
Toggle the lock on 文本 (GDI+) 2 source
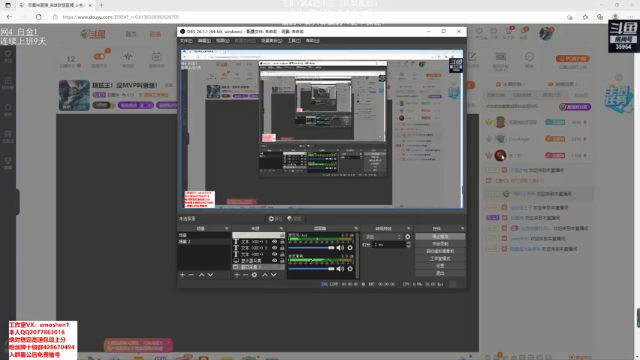click(282, 248)
